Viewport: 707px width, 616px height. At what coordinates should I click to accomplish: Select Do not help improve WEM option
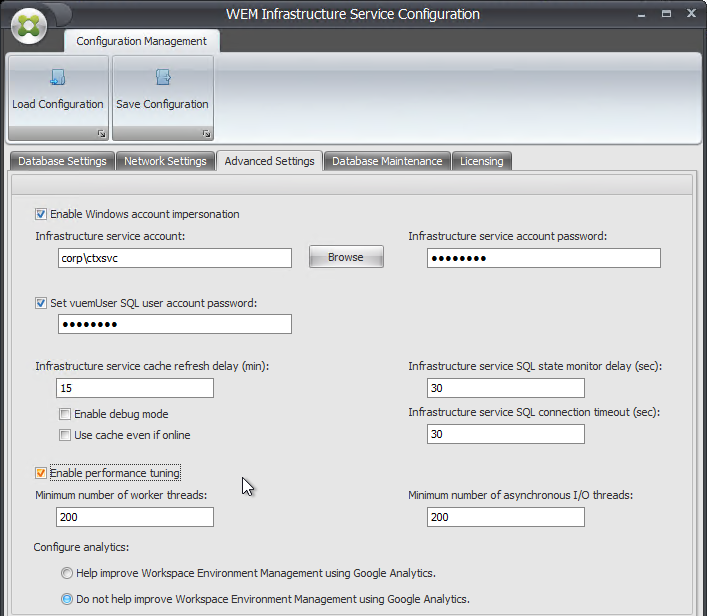point(67,599)
